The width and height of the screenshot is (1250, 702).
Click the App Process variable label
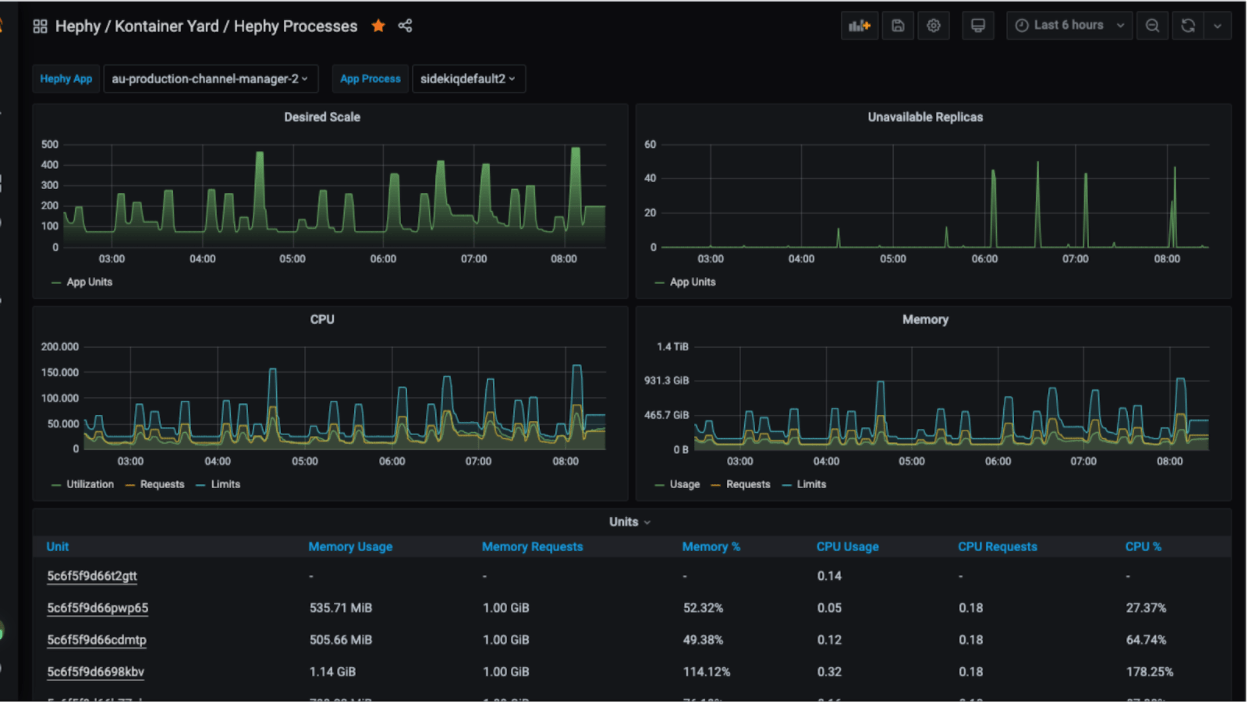[370, 79]
